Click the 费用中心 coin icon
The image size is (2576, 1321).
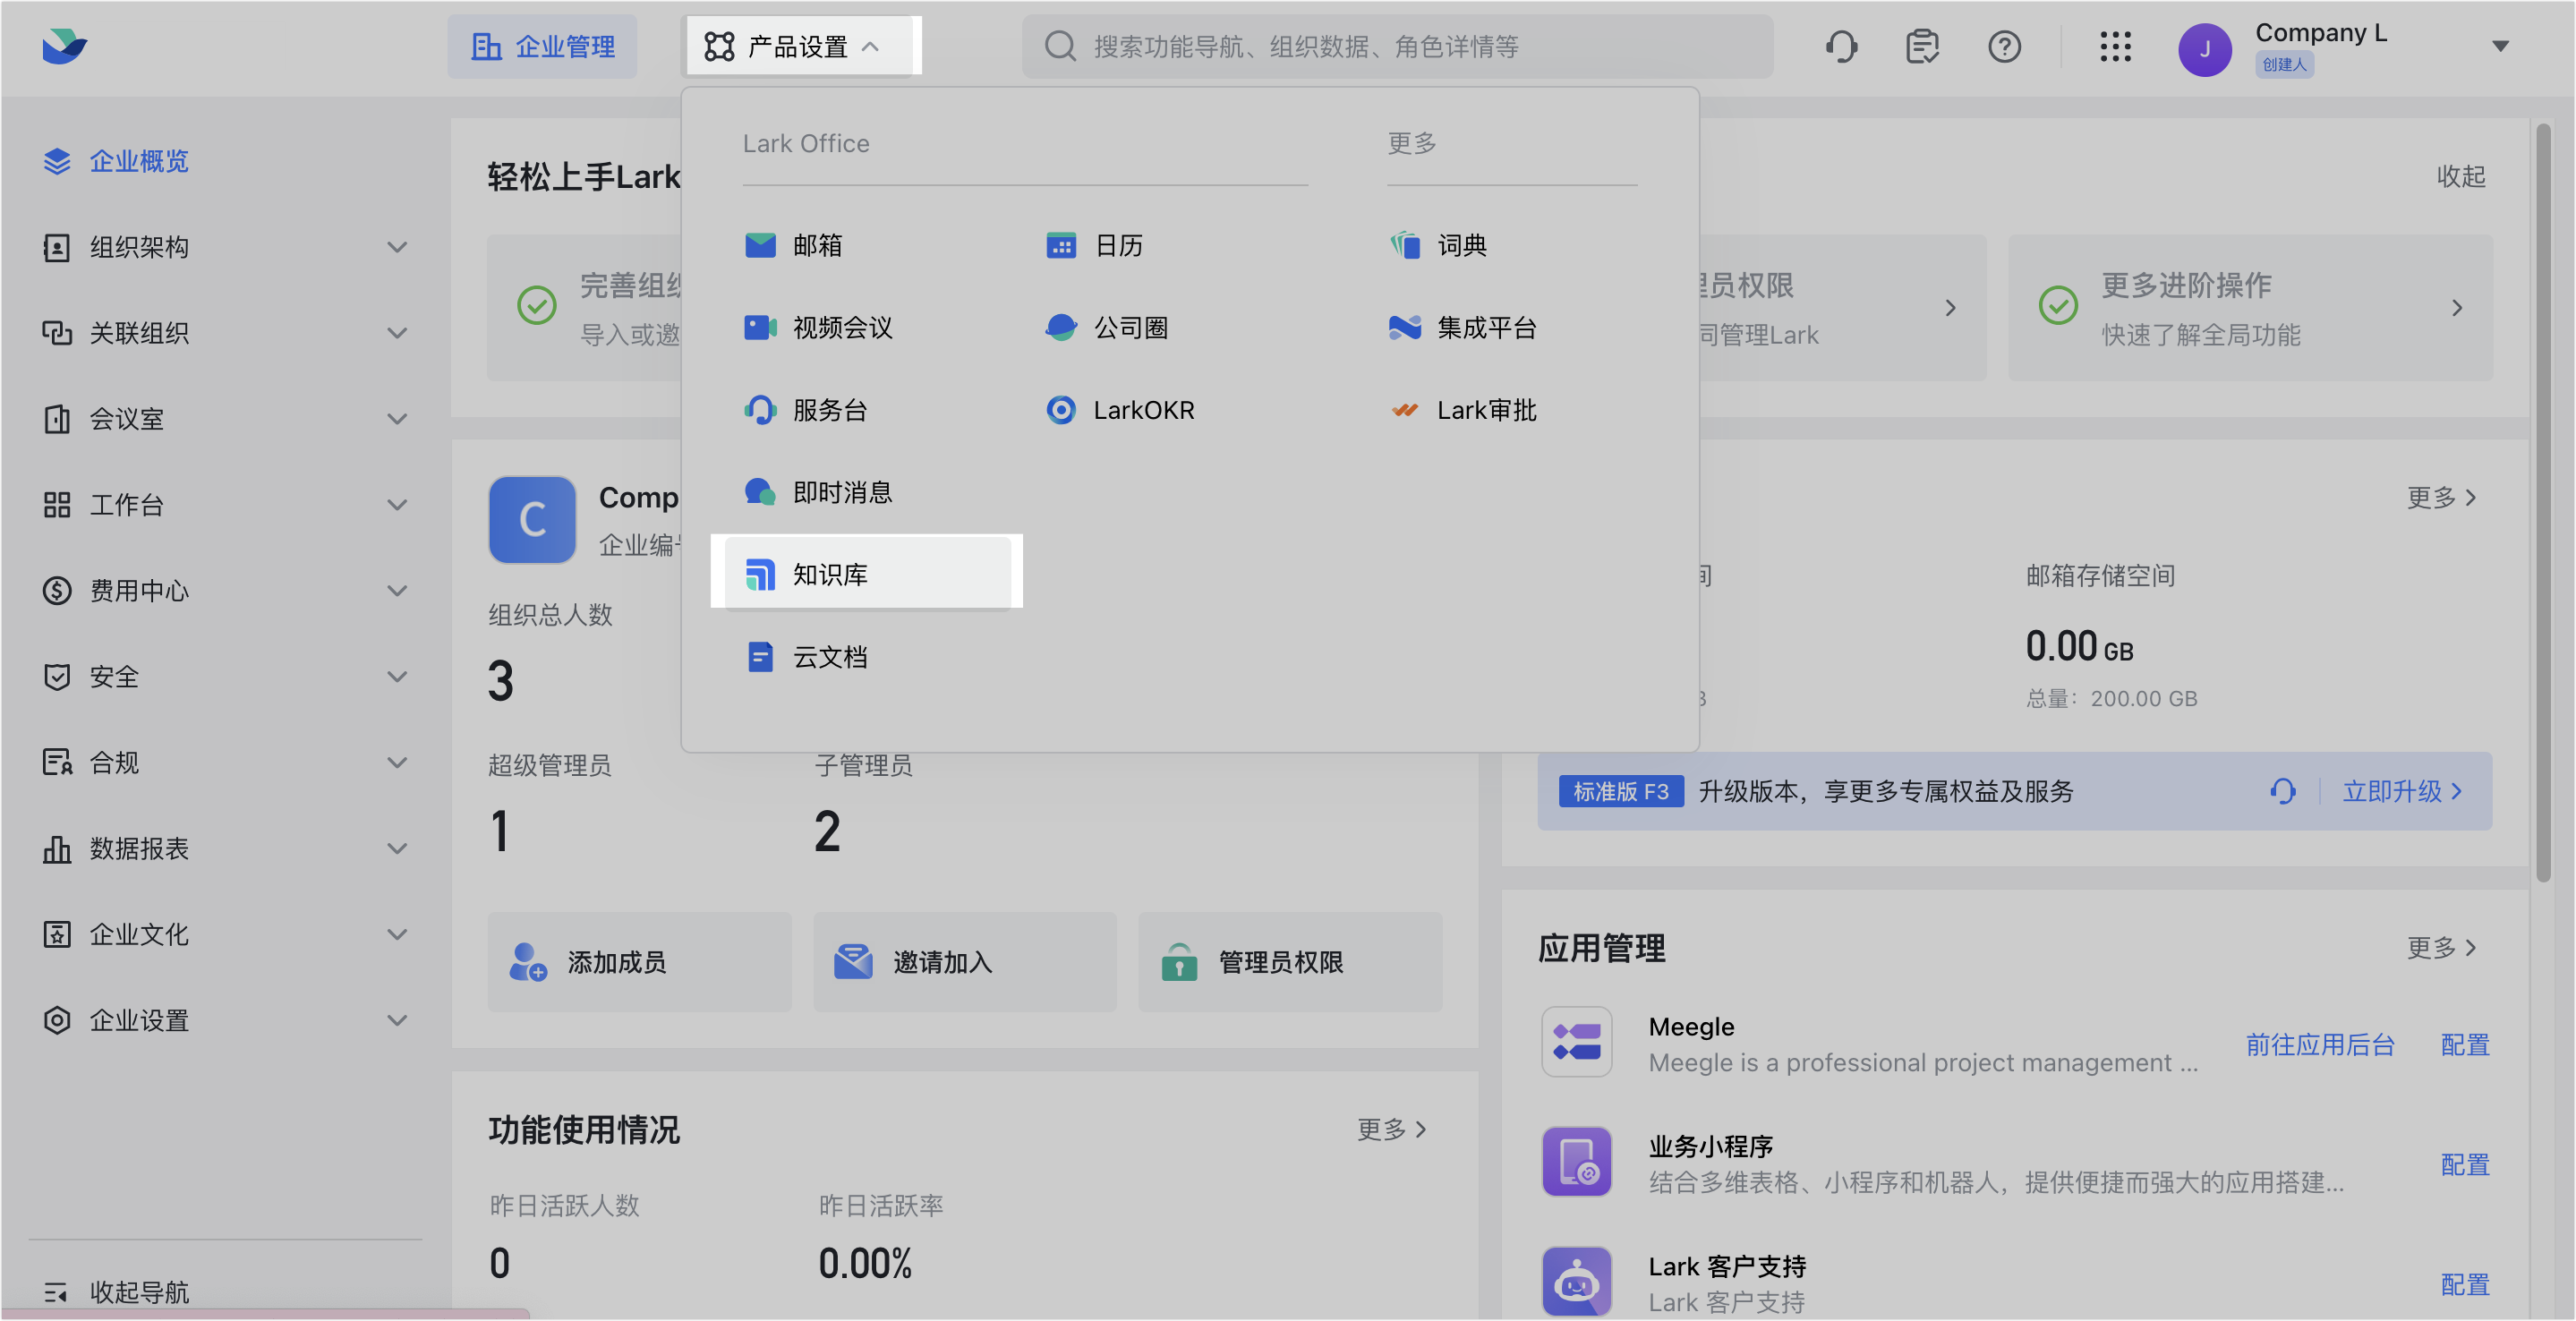tap(57, 591)
